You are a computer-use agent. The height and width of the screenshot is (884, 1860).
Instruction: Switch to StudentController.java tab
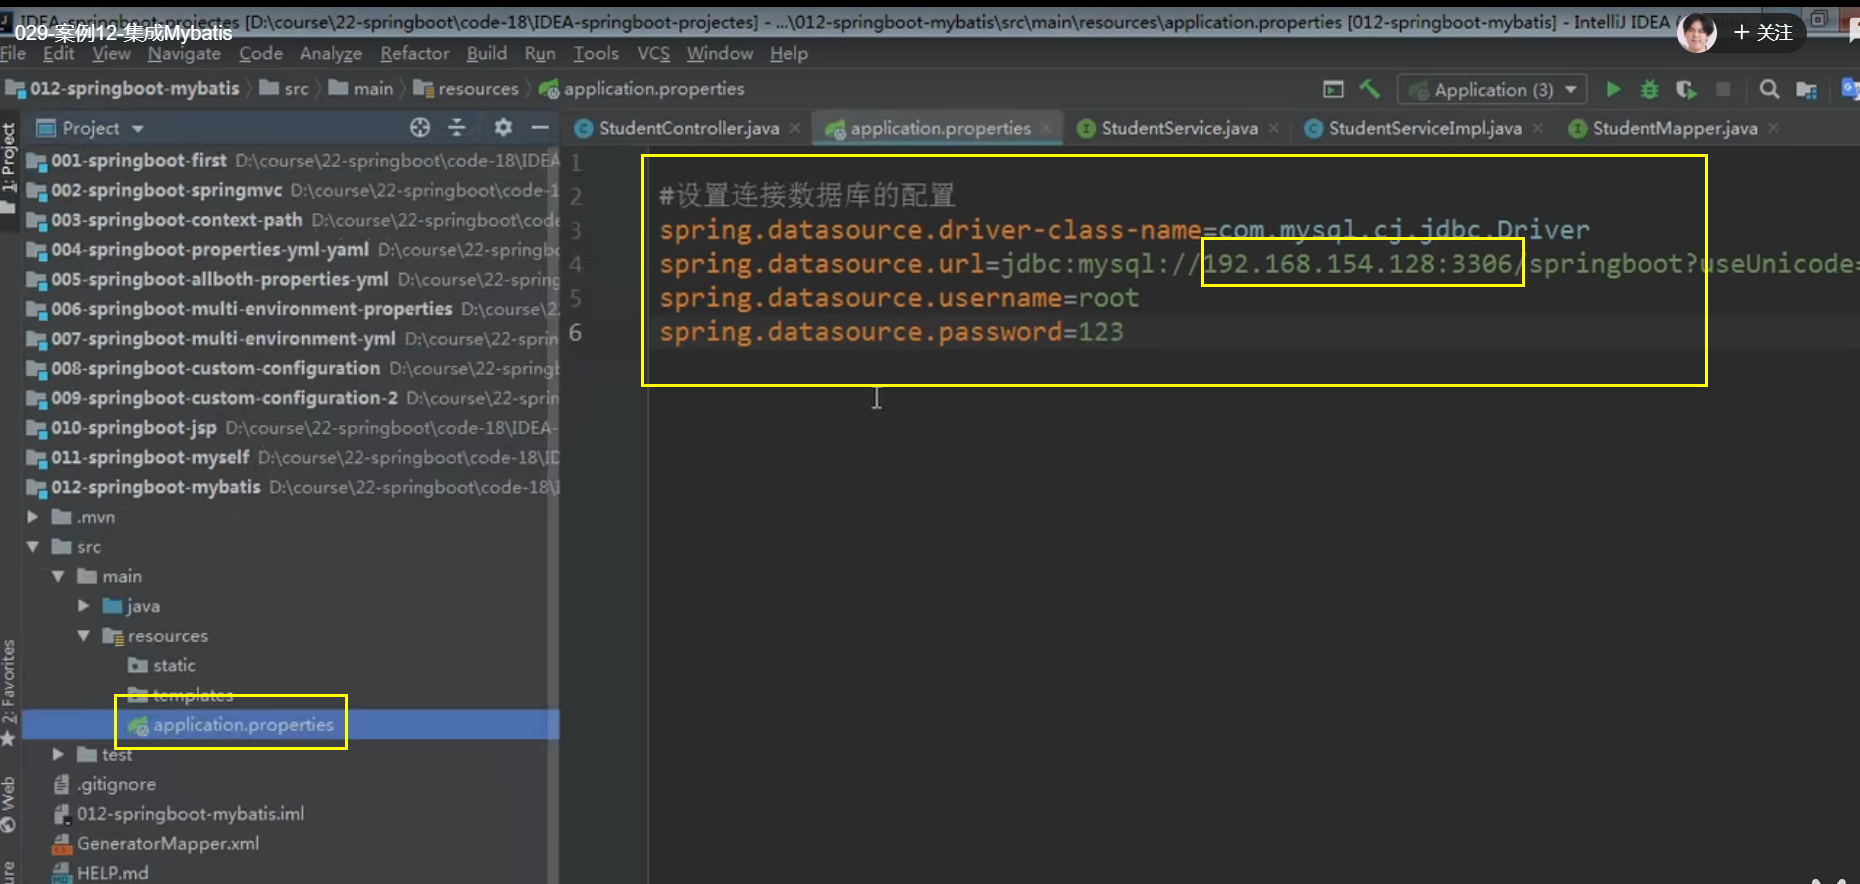coord(689,128)
